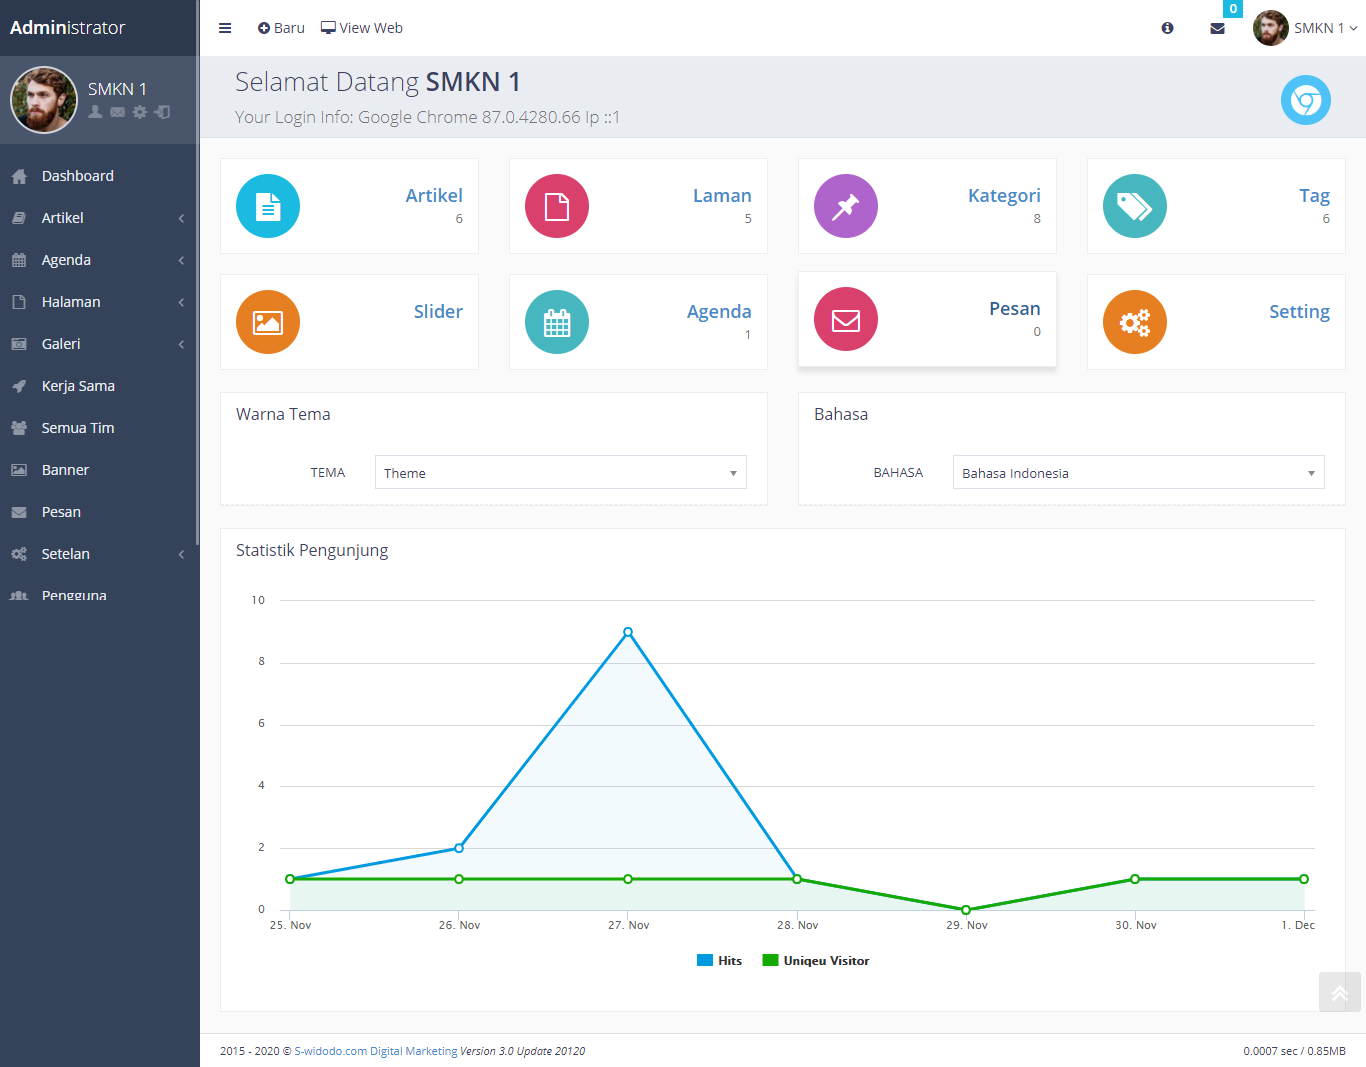The width and height of the screenshot is (1366, 1067).
Task: Open the Bahasa Indonesia language dropdown
Action: pos(1139,472)
